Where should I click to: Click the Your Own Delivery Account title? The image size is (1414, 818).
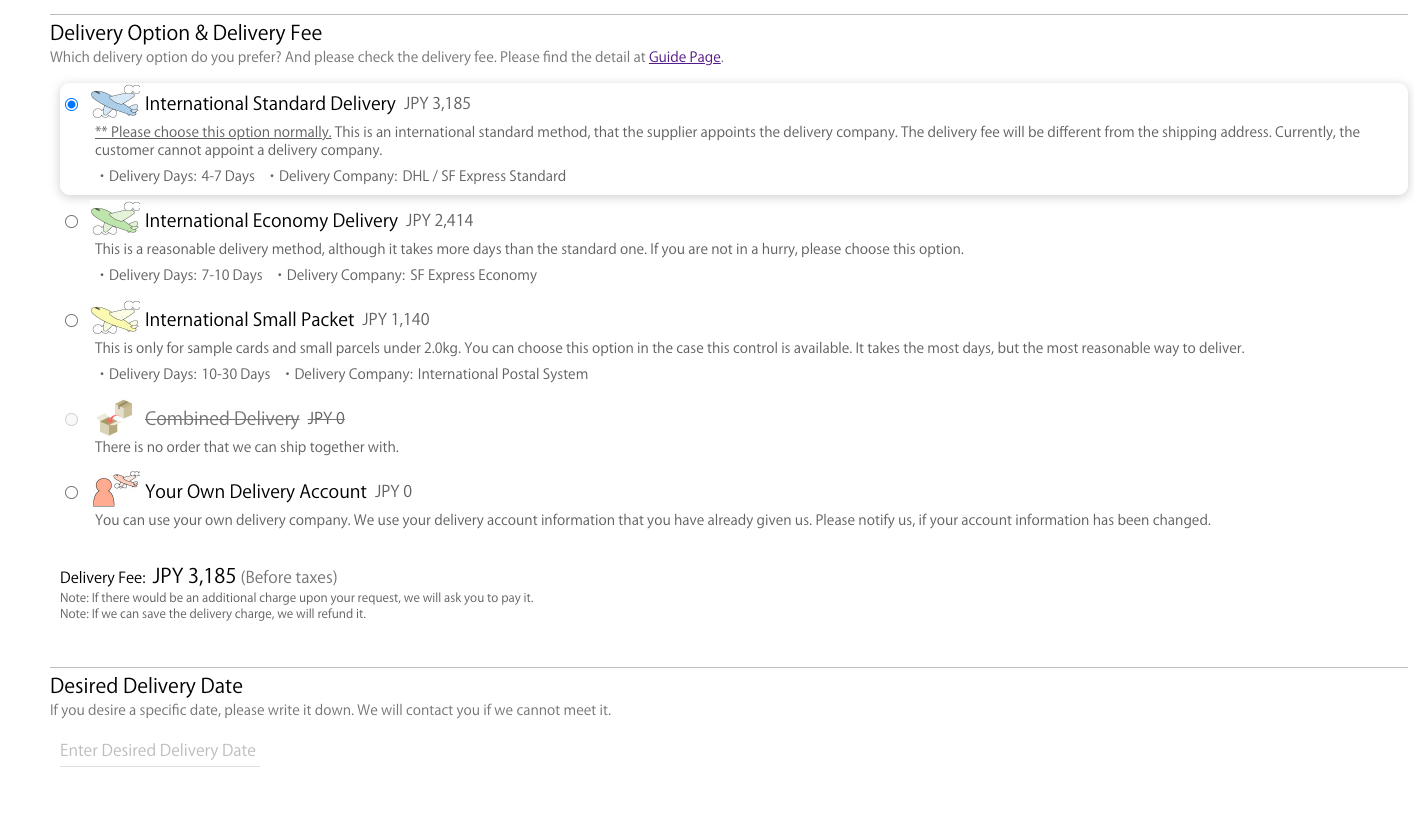[255, 492]
